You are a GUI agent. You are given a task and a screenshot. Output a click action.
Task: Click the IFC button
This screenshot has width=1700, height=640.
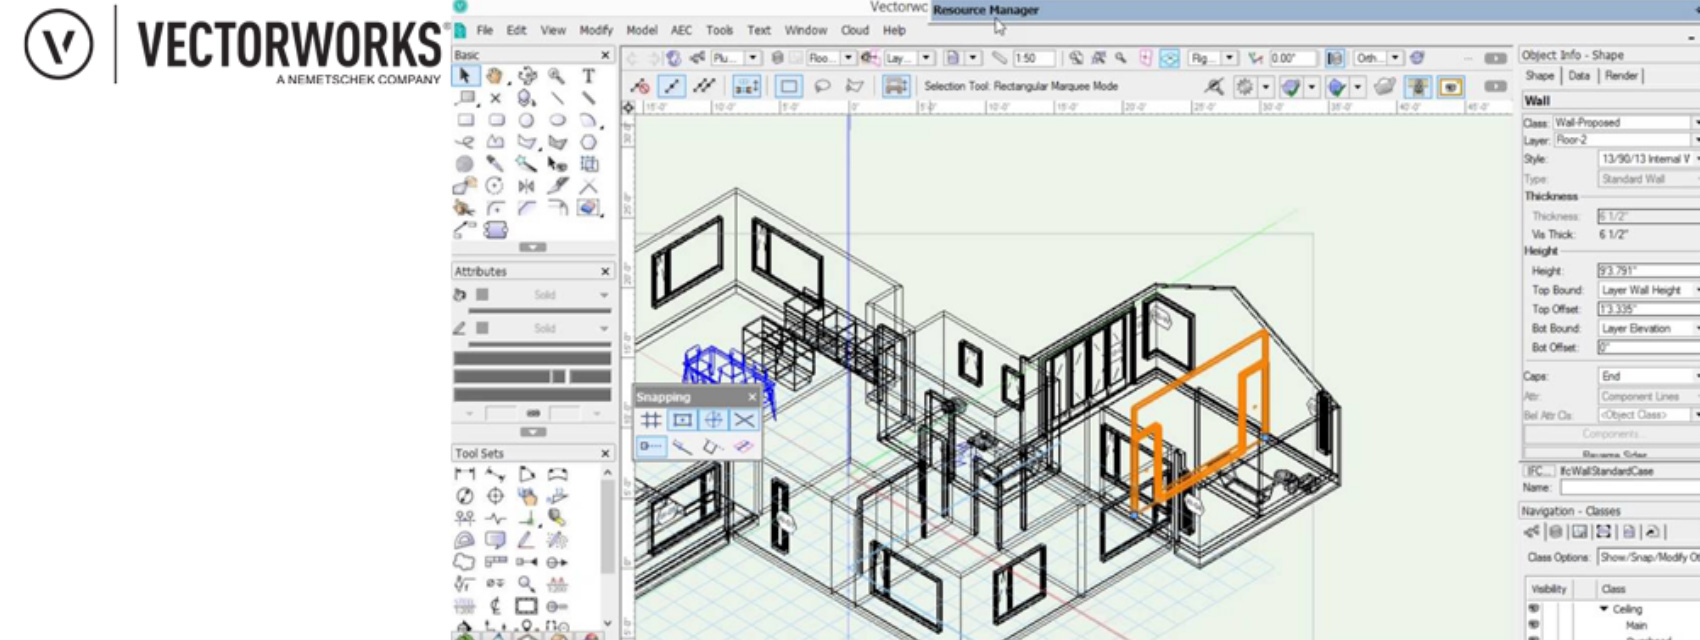[1535, 471]
